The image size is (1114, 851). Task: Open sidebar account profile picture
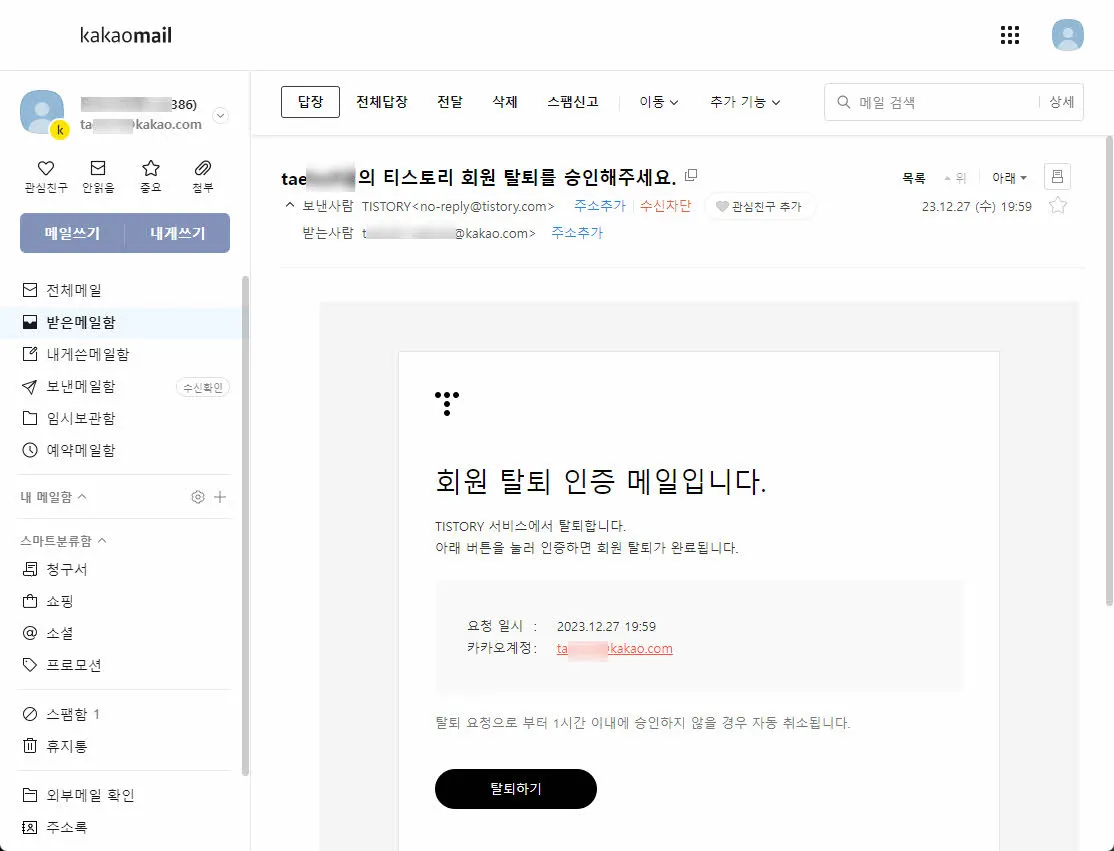pos(42,112)
